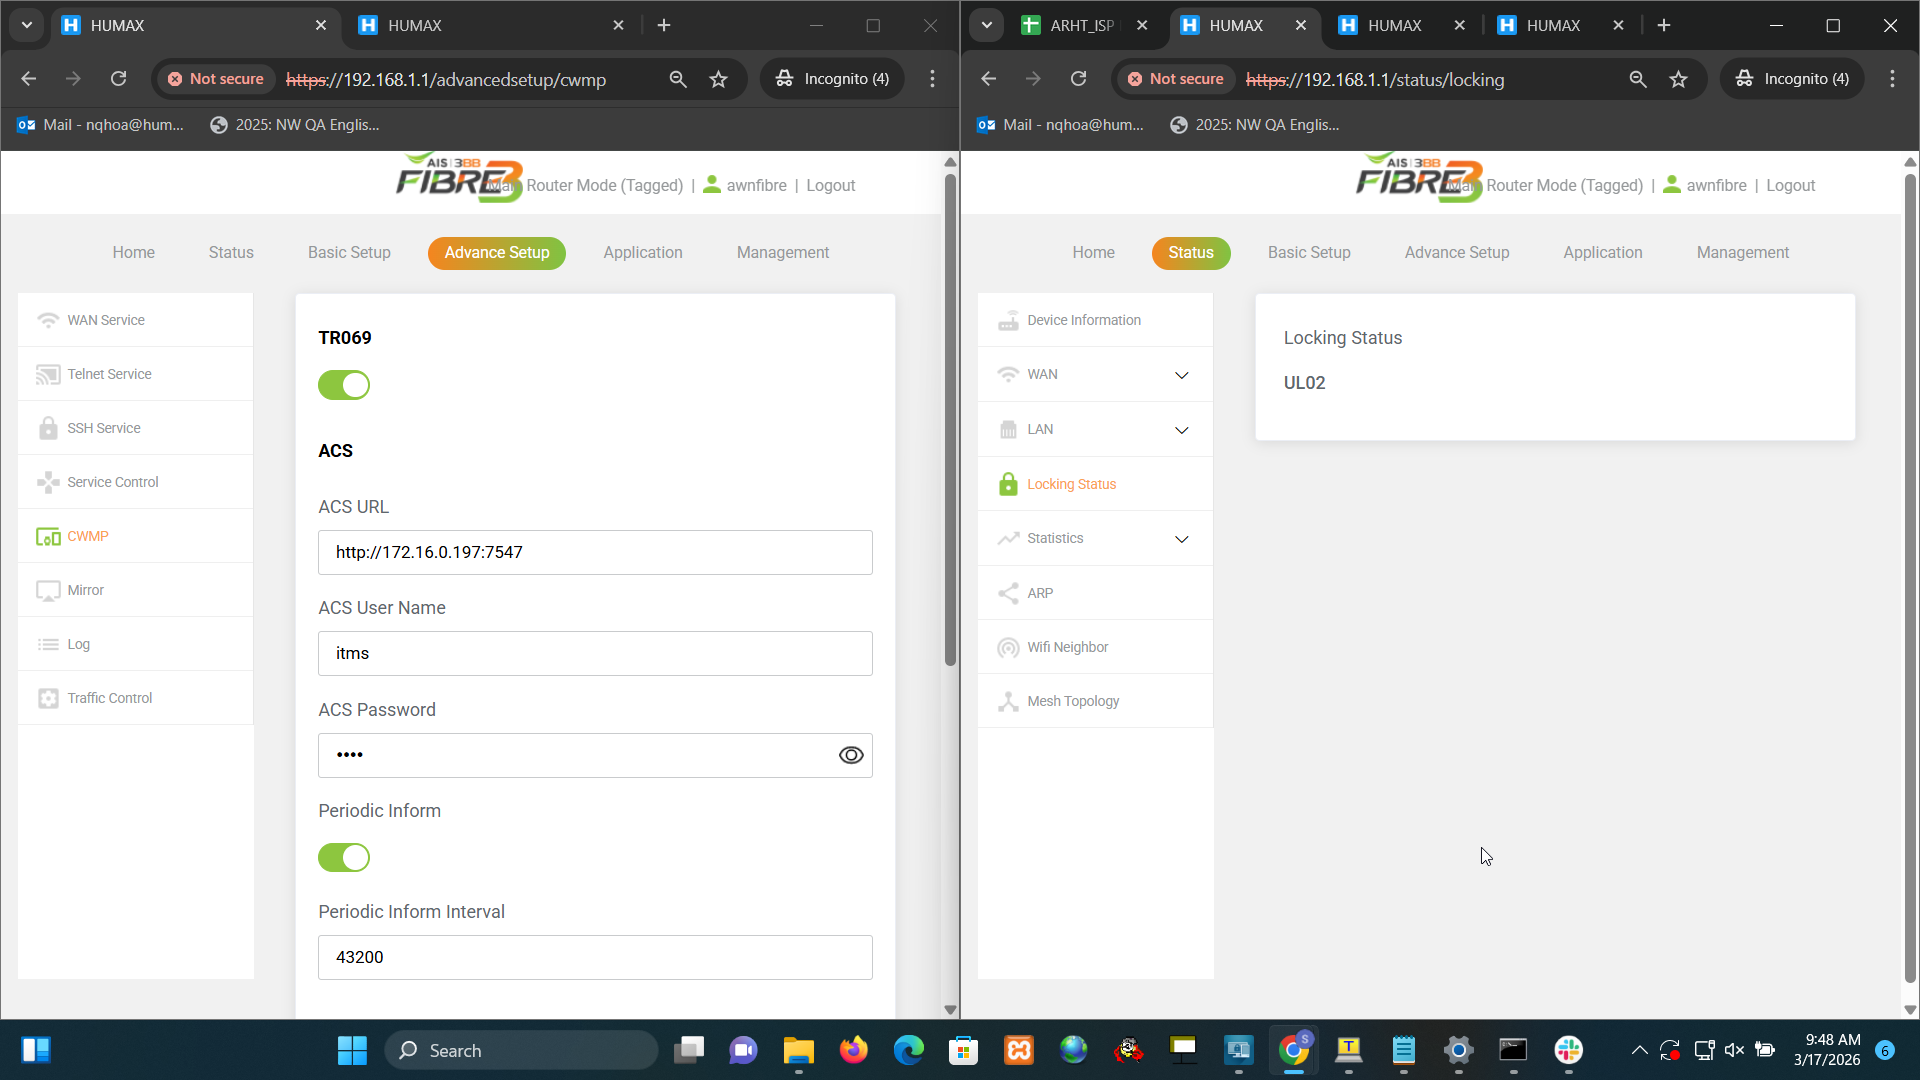Screen dimensions: 1920x1080
Task: Expand the WAN status submenu chevron
Action: [x=1181, y=375]
